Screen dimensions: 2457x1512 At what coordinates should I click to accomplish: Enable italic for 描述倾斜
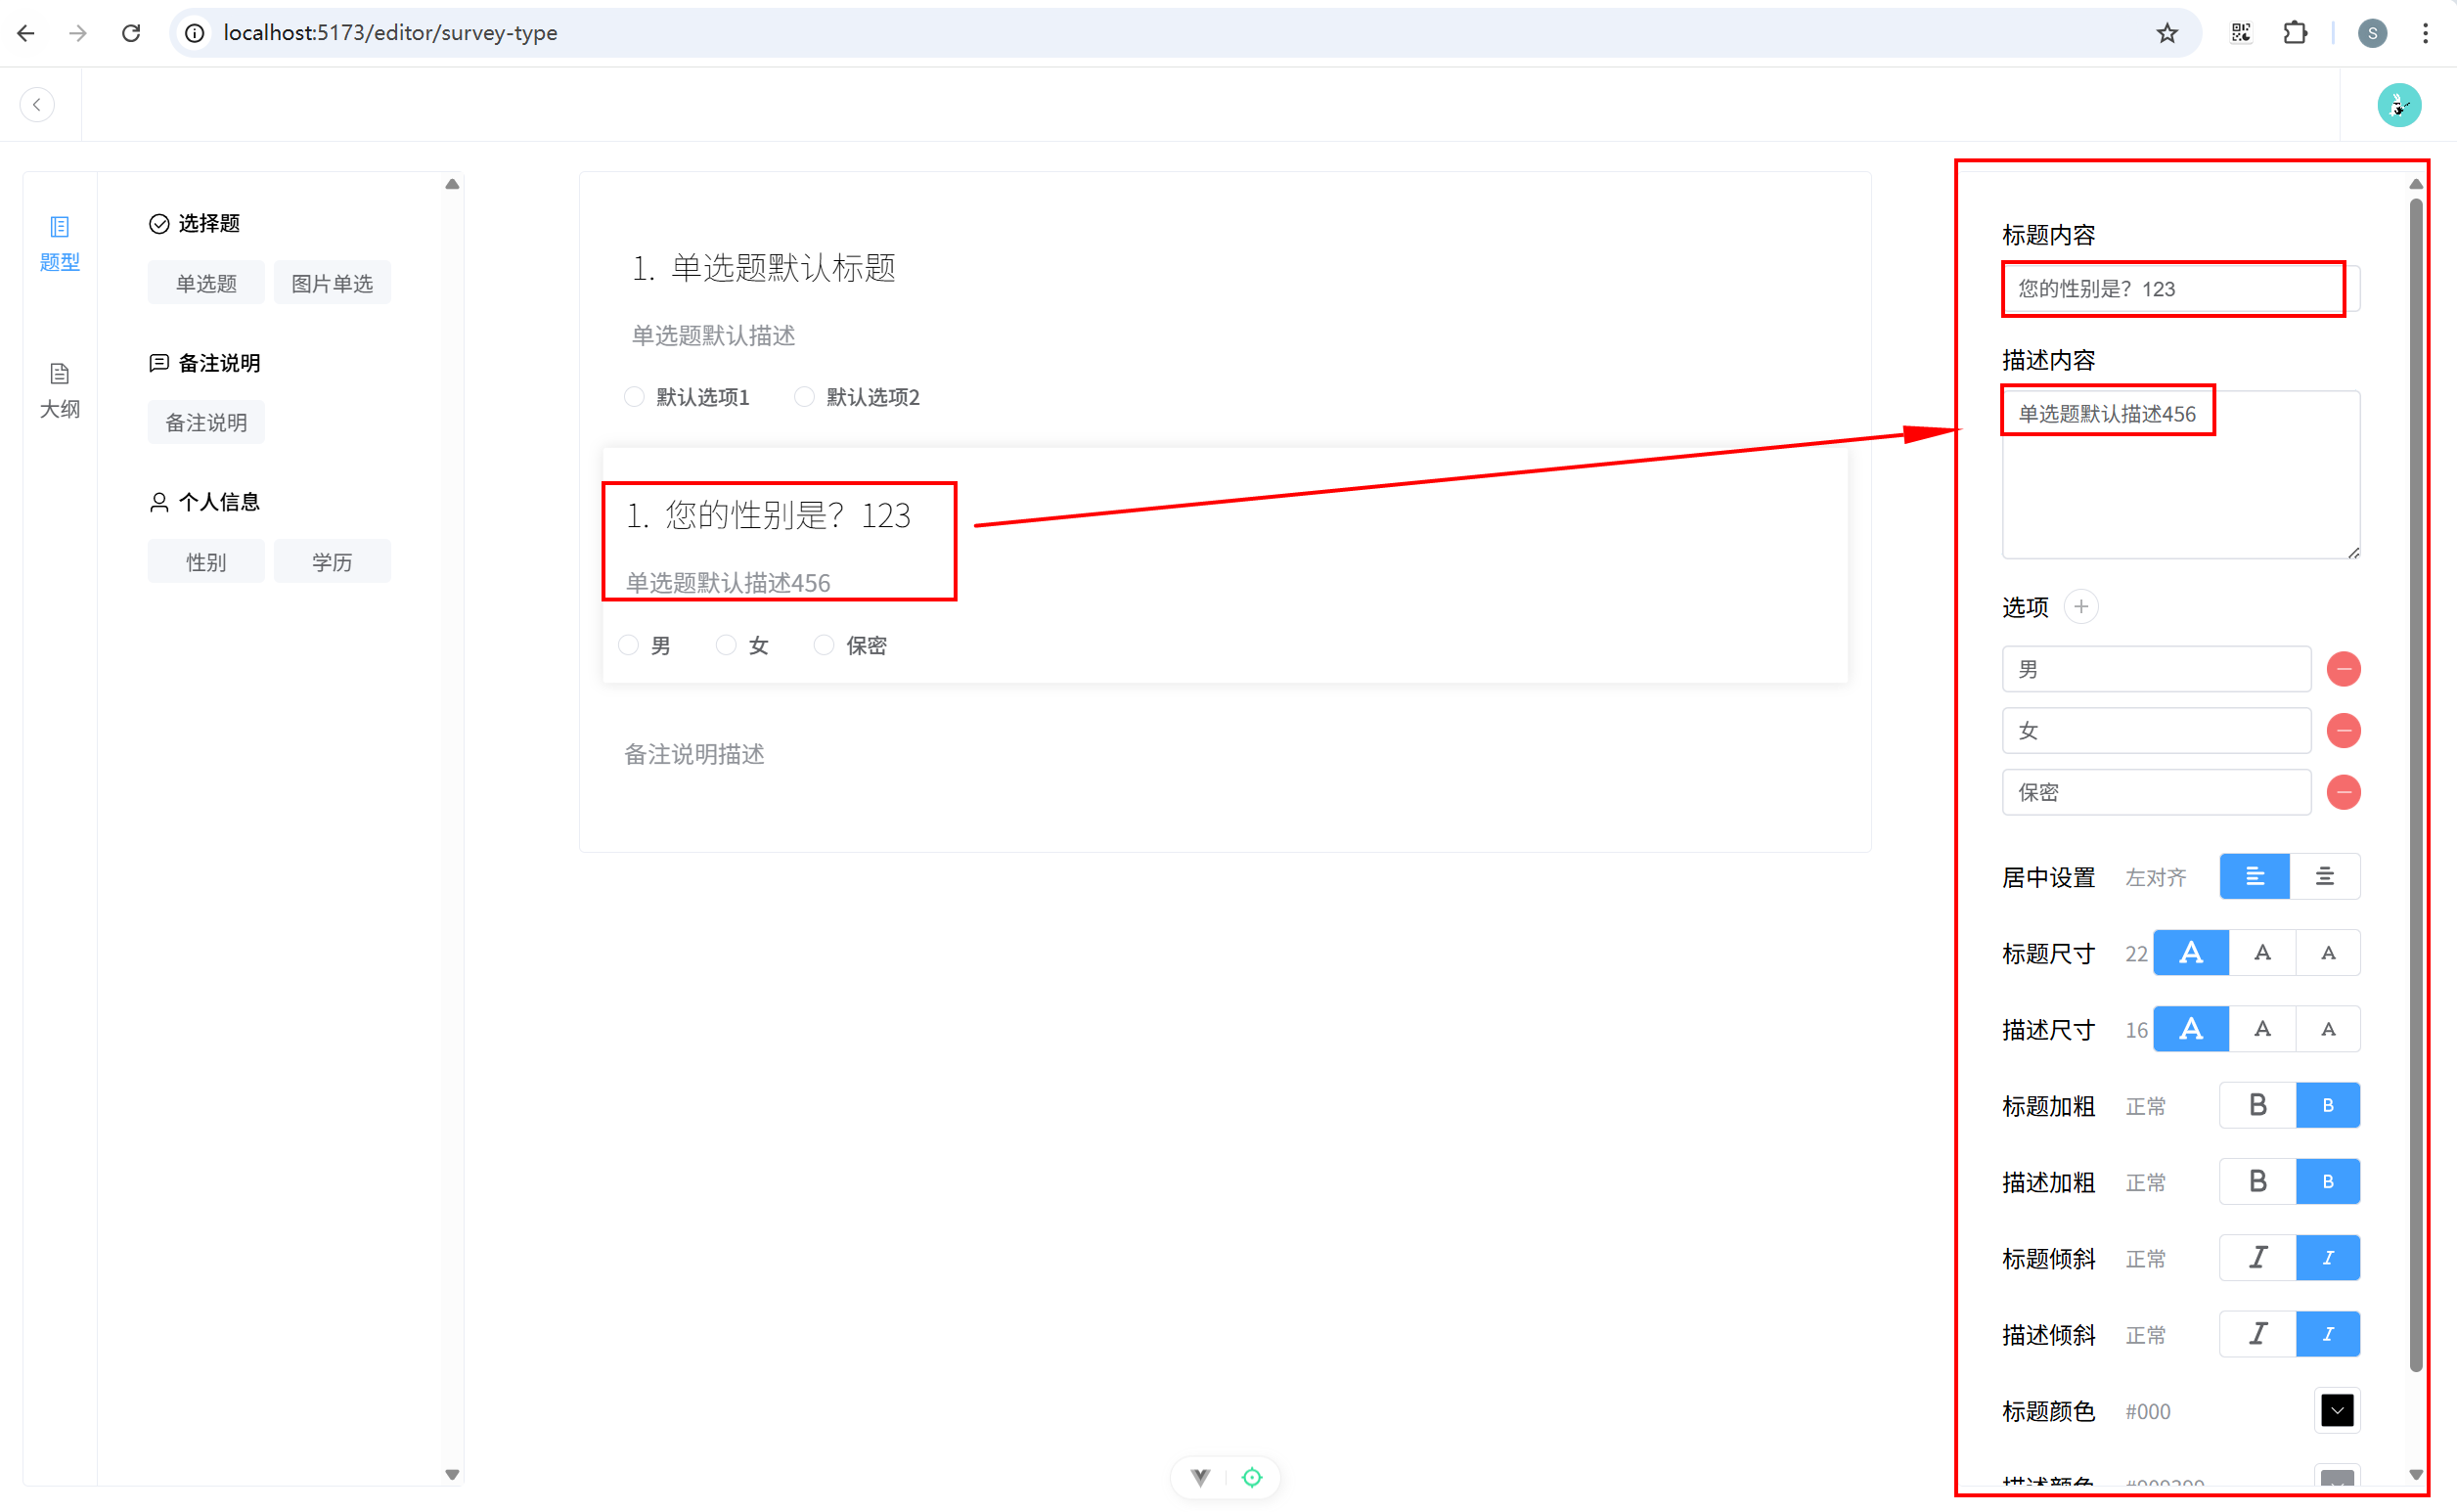(2257, 1334)
